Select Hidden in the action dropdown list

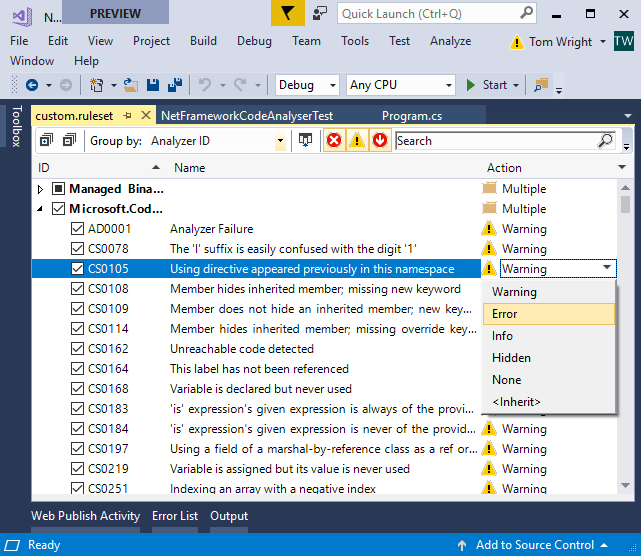pyautogui.click(x=549, y=358)
